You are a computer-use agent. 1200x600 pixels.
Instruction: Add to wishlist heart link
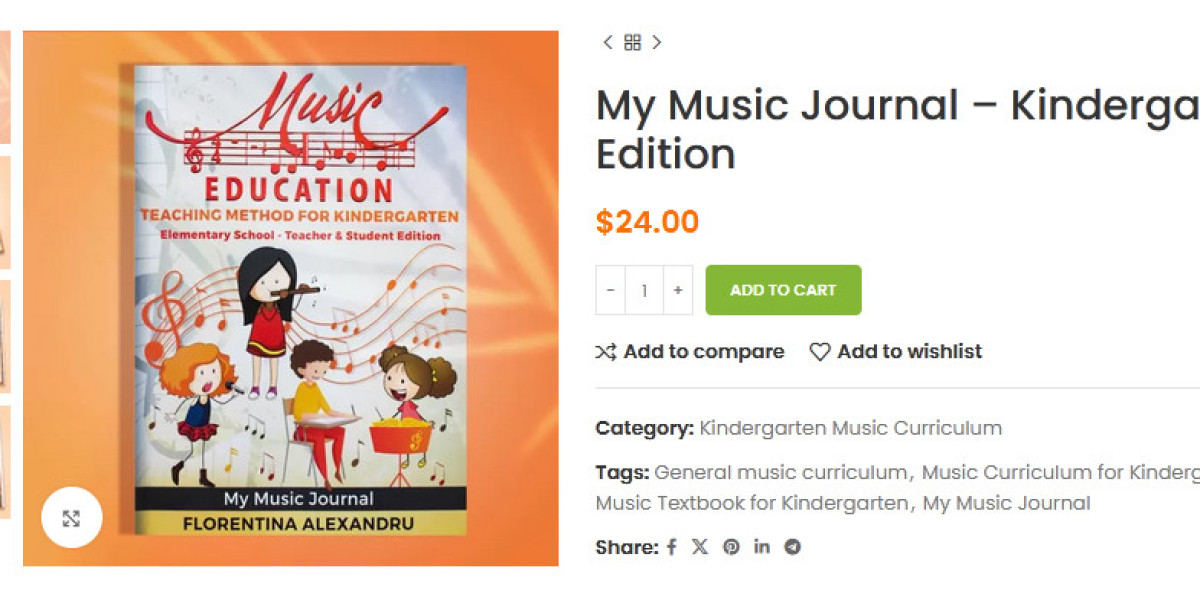coord(896,351)
